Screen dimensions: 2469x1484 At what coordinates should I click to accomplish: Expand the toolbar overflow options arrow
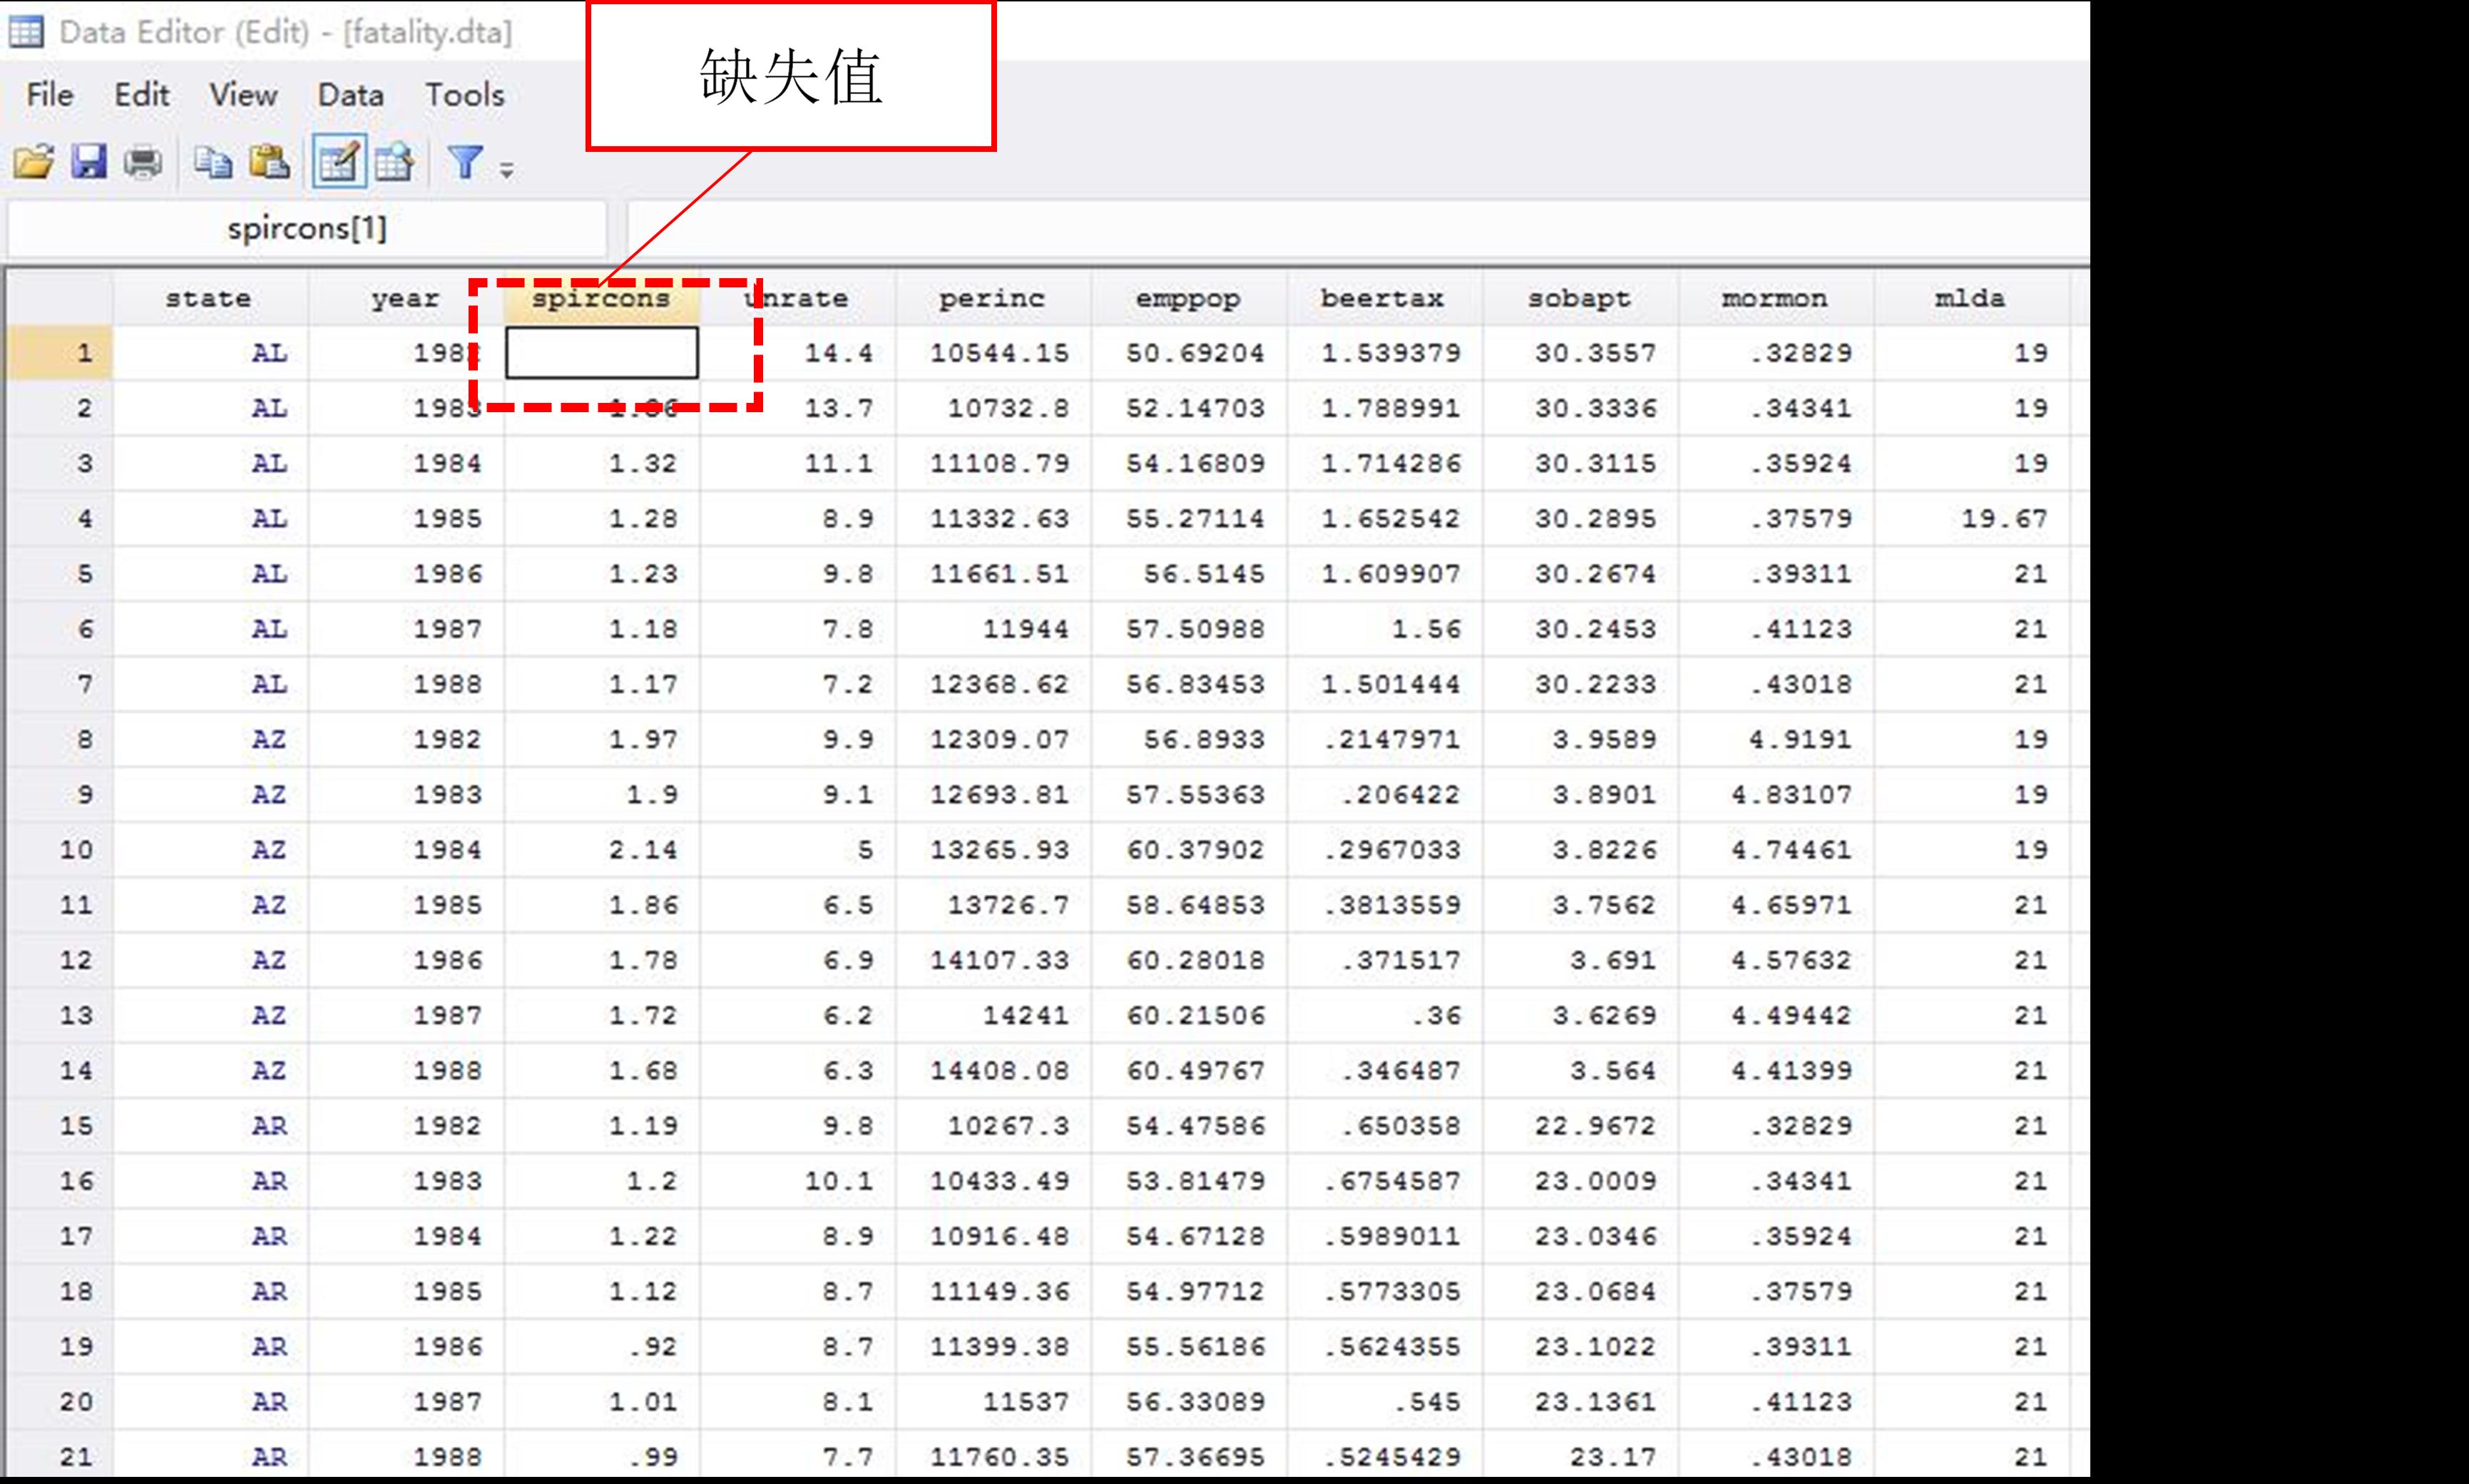click(x=507, y=171)
